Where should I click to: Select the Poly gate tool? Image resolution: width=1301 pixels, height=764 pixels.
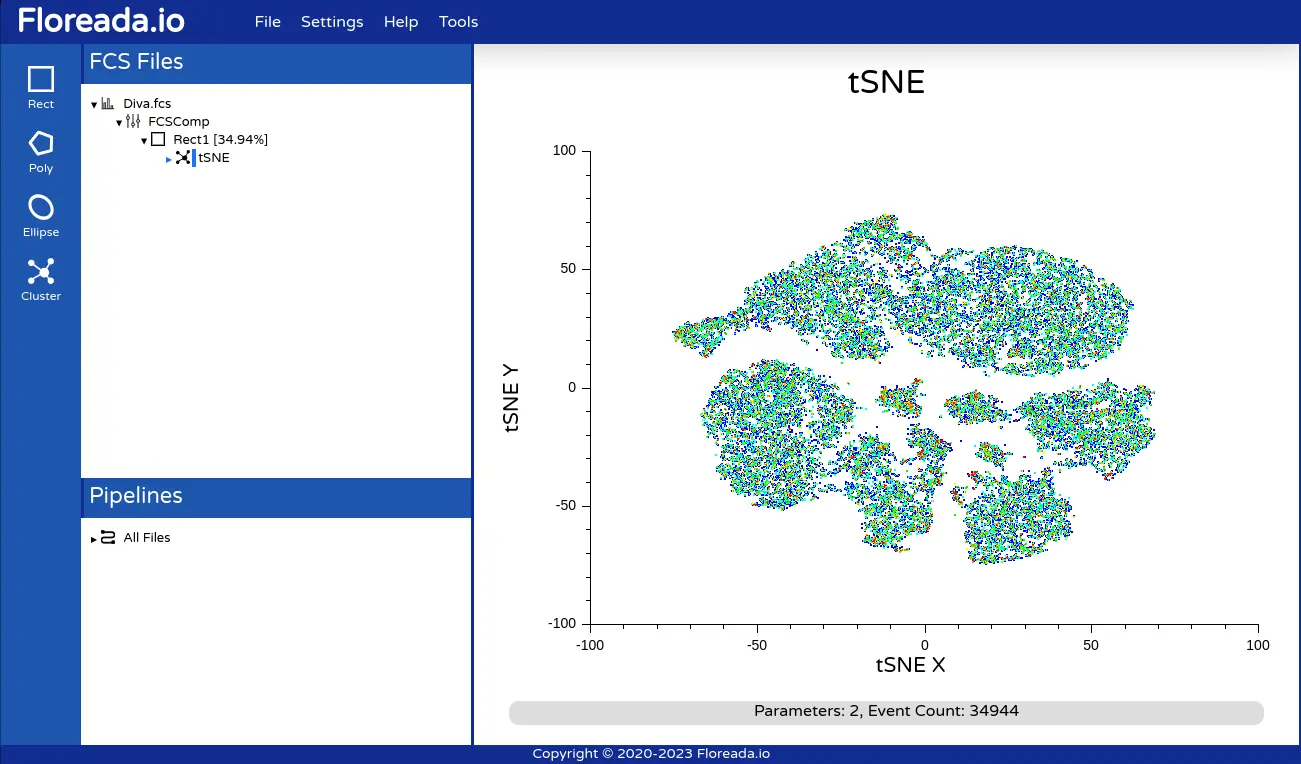pyautogui.click(x=41, y=151)
